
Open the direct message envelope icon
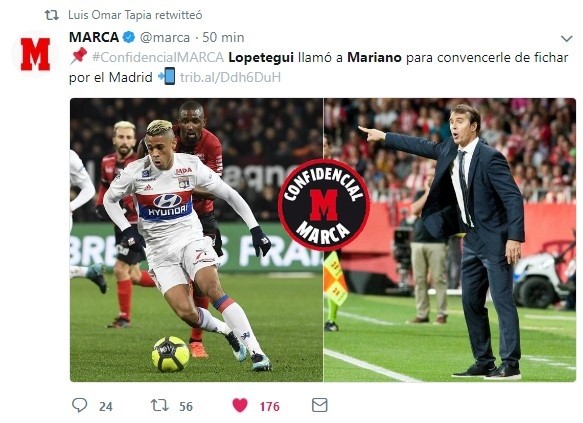pos(319,405)
